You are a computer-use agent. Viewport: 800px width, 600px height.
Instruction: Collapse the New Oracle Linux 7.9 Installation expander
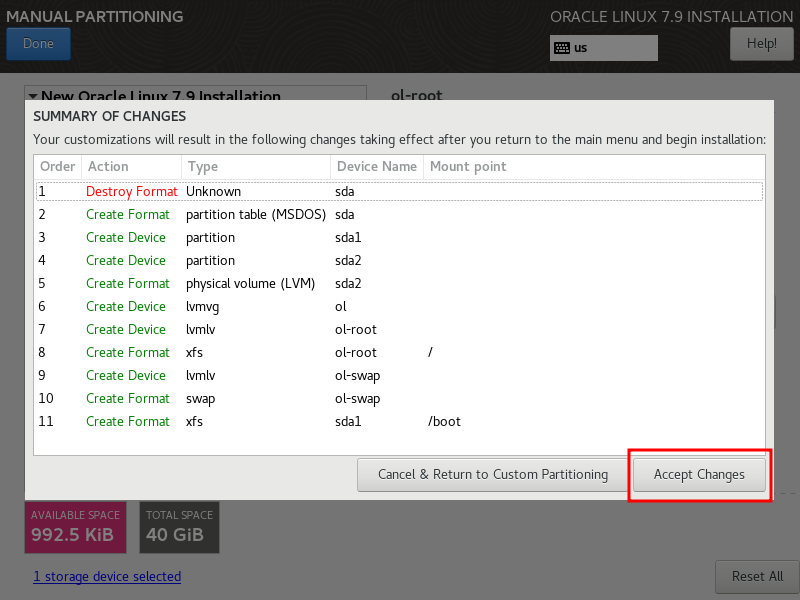33,96
